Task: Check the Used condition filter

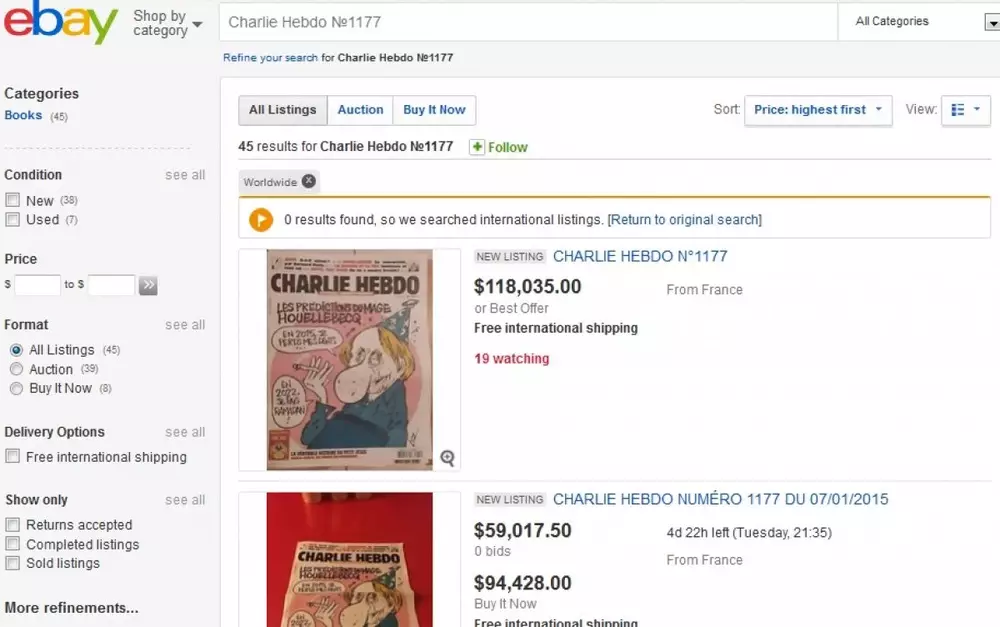Action: coord(13,219)
